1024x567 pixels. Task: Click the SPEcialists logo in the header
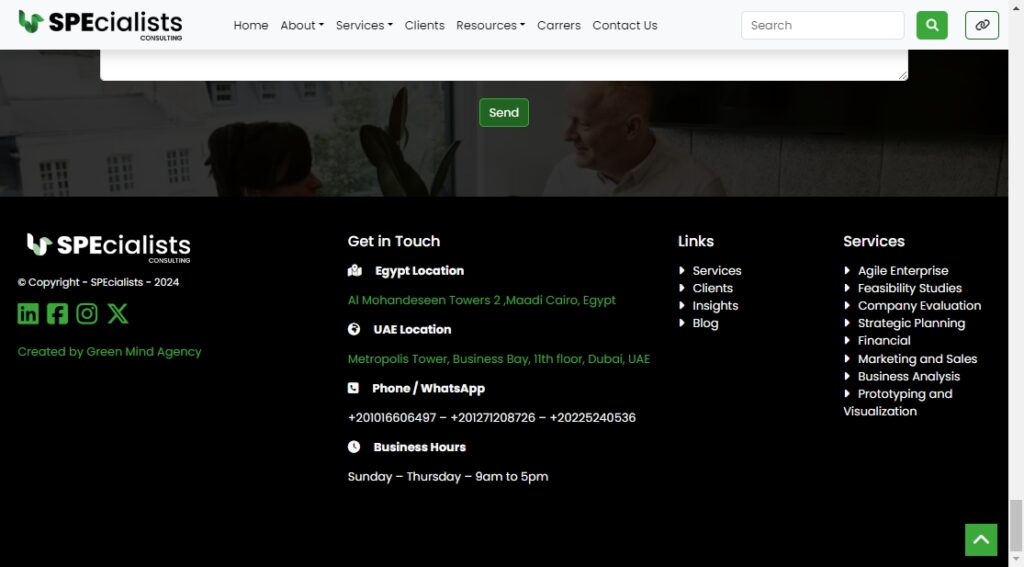pos(101,25)
